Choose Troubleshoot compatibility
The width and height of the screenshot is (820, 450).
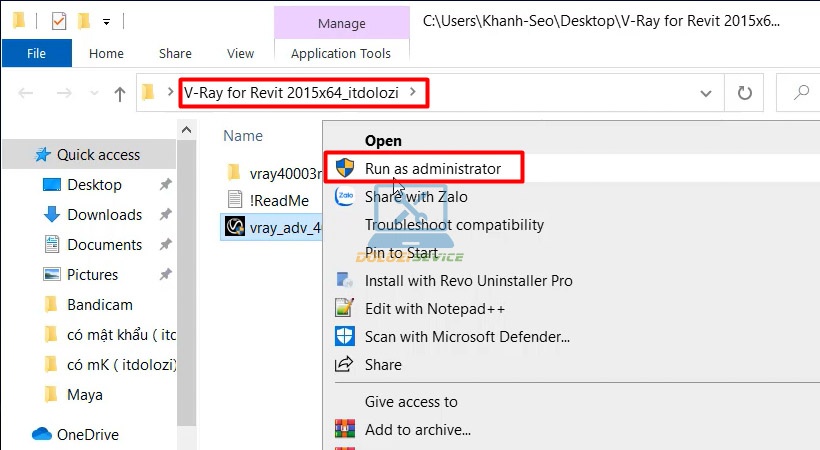pyautogui.click(x=454, y=225)
